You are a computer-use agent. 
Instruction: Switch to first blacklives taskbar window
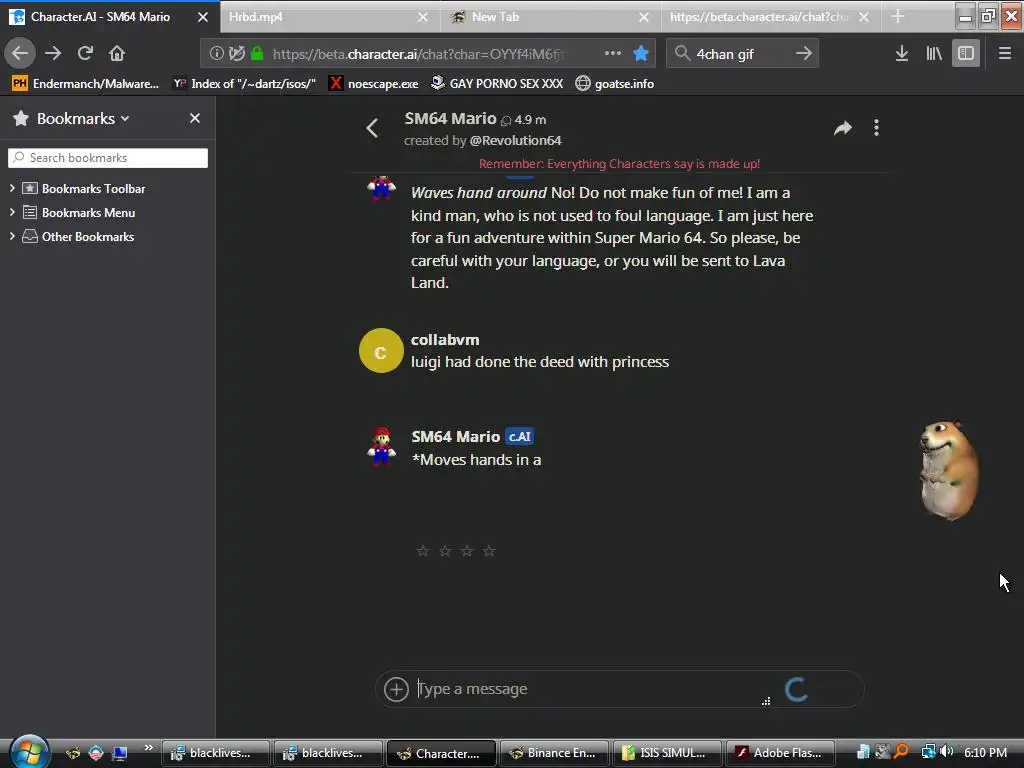pyautogui.click(x=216, y=753)
